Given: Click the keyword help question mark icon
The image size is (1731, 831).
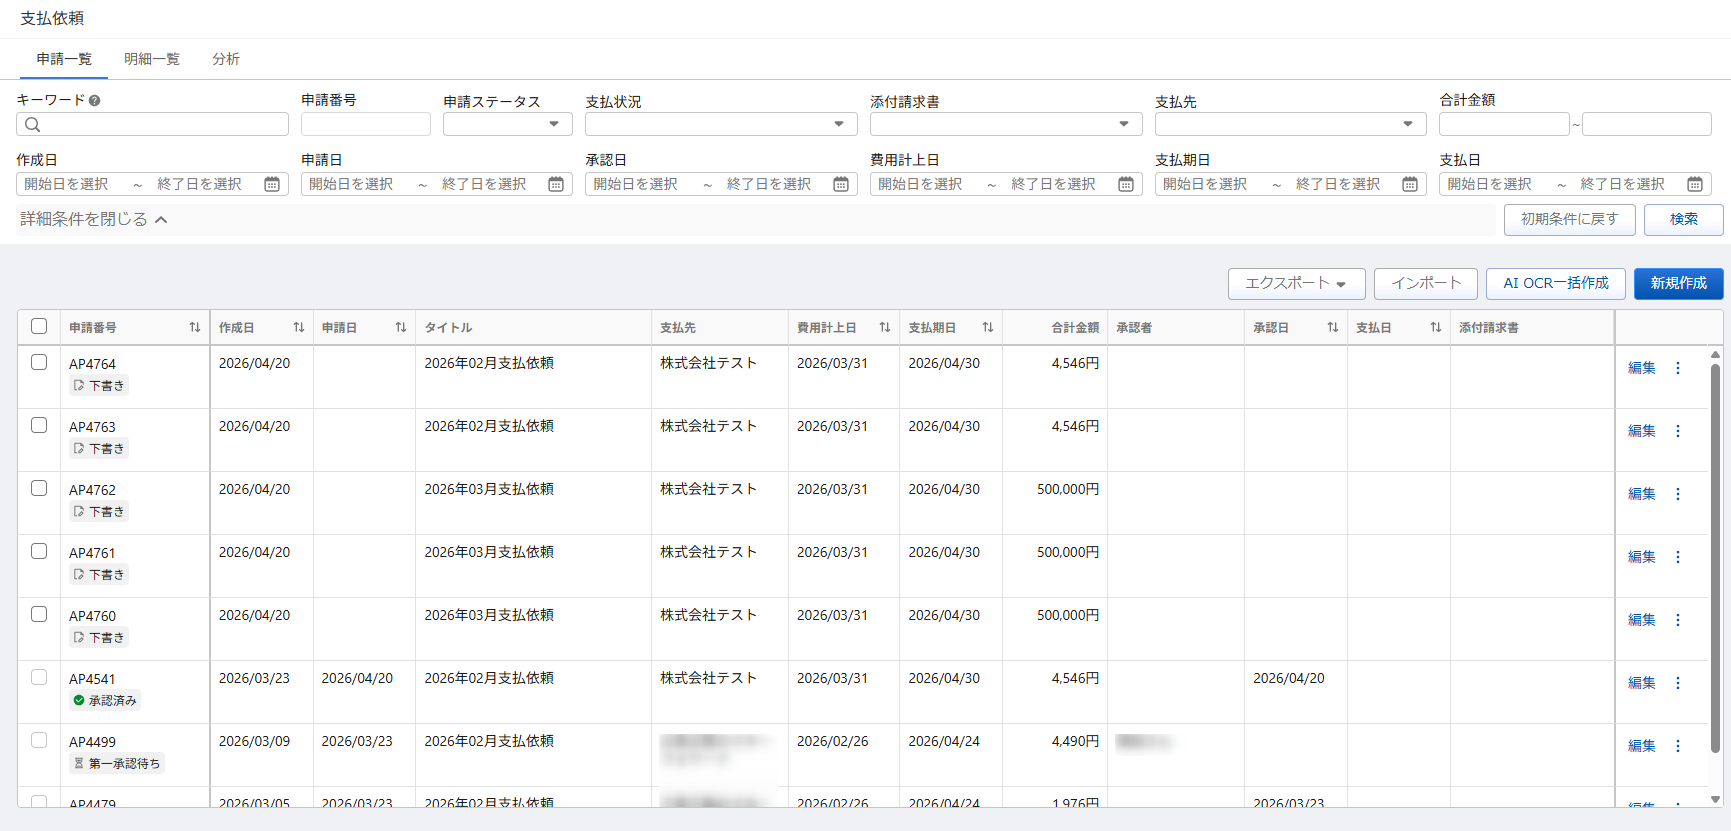Looking at the screenshot, I should coord(94,100).
